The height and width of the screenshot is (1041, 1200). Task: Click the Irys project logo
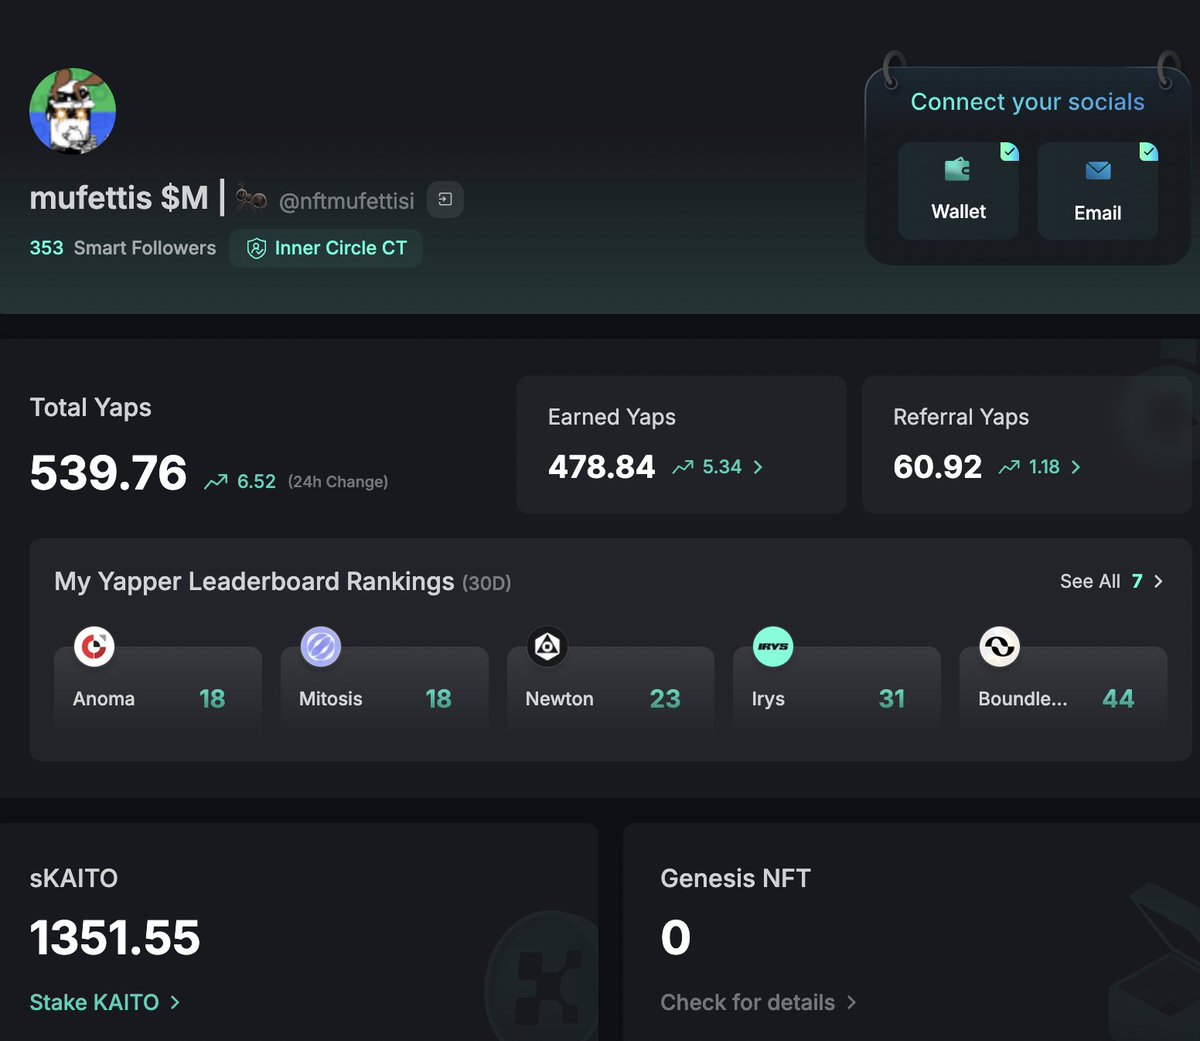coord(773,647)
